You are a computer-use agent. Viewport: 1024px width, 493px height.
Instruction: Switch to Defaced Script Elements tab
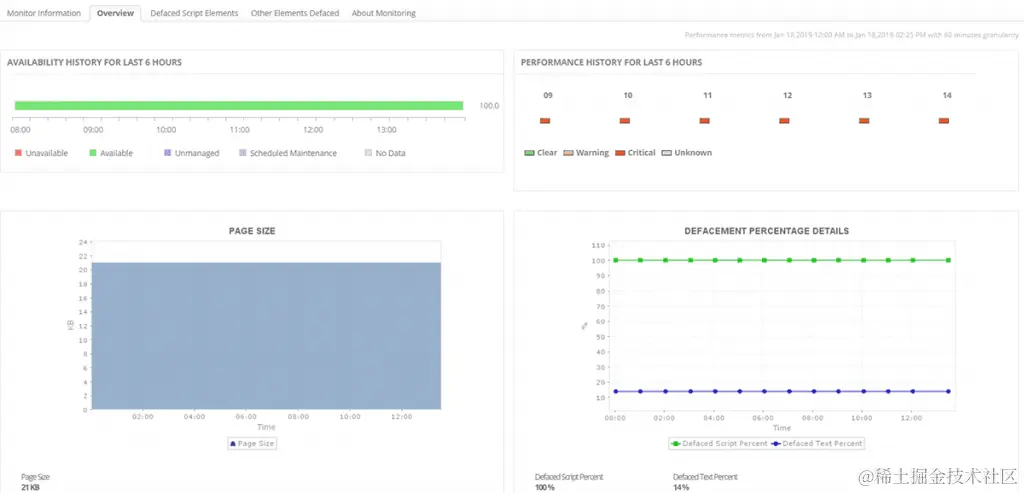[194, 13]
